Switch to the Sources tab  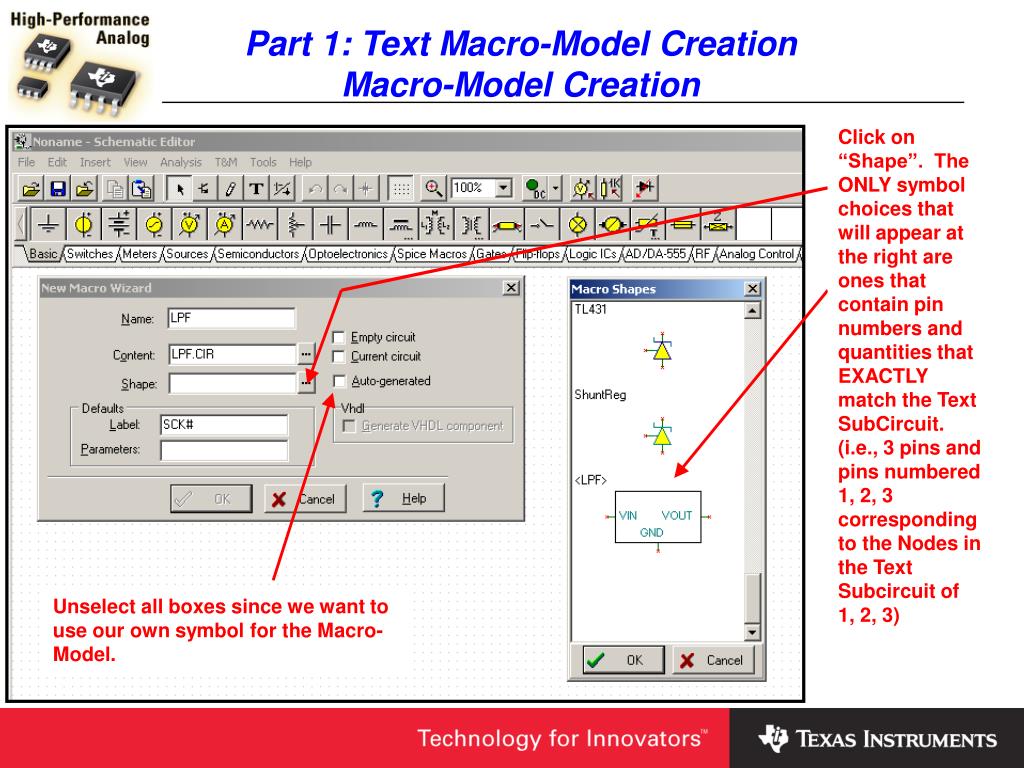[187, 254]
